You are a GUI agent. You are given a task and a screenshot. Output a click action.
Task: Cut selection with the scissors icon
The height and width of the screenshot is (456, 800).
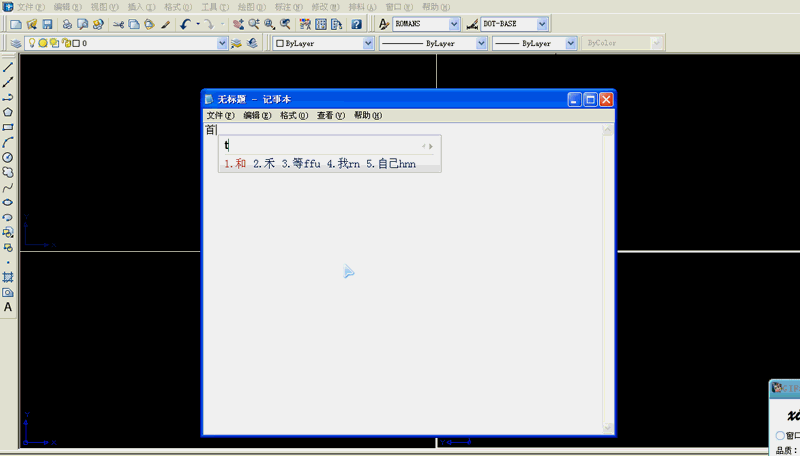(118, 24)
